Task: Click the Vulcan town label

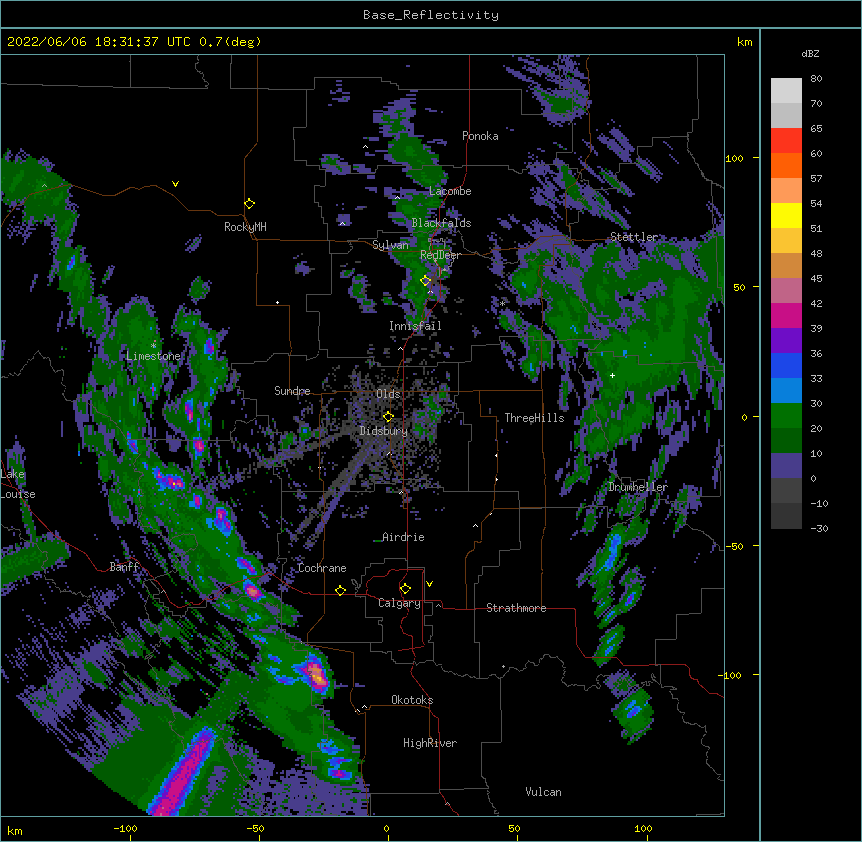Action: (543, 792)
